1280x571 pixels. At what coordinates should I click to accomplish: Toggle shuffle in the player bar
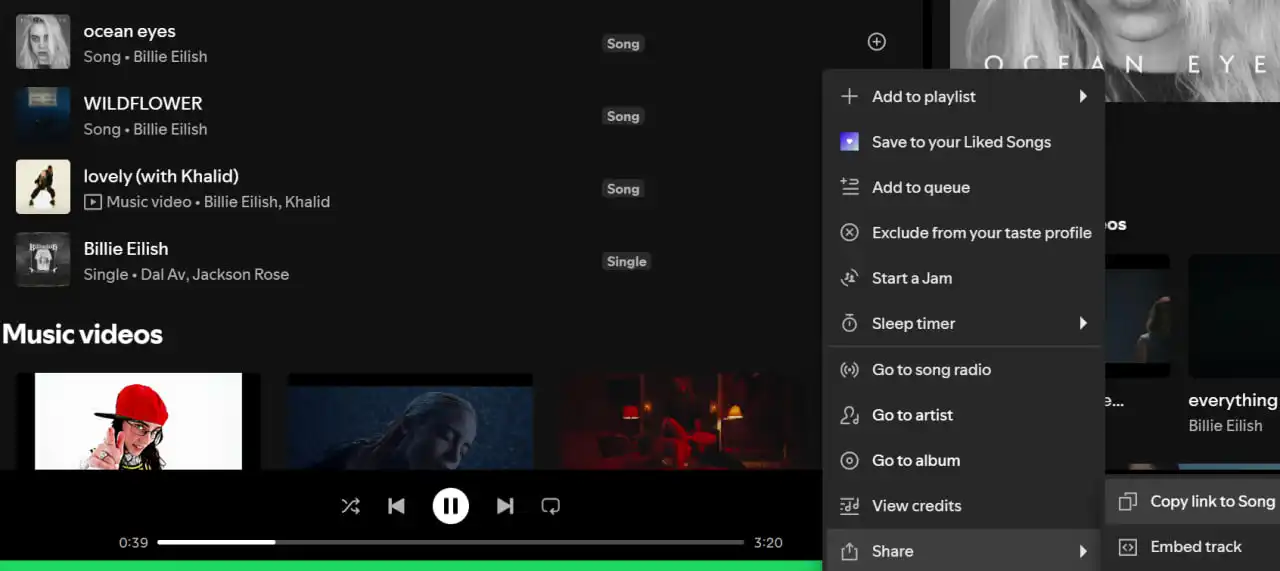pos(350,506)
